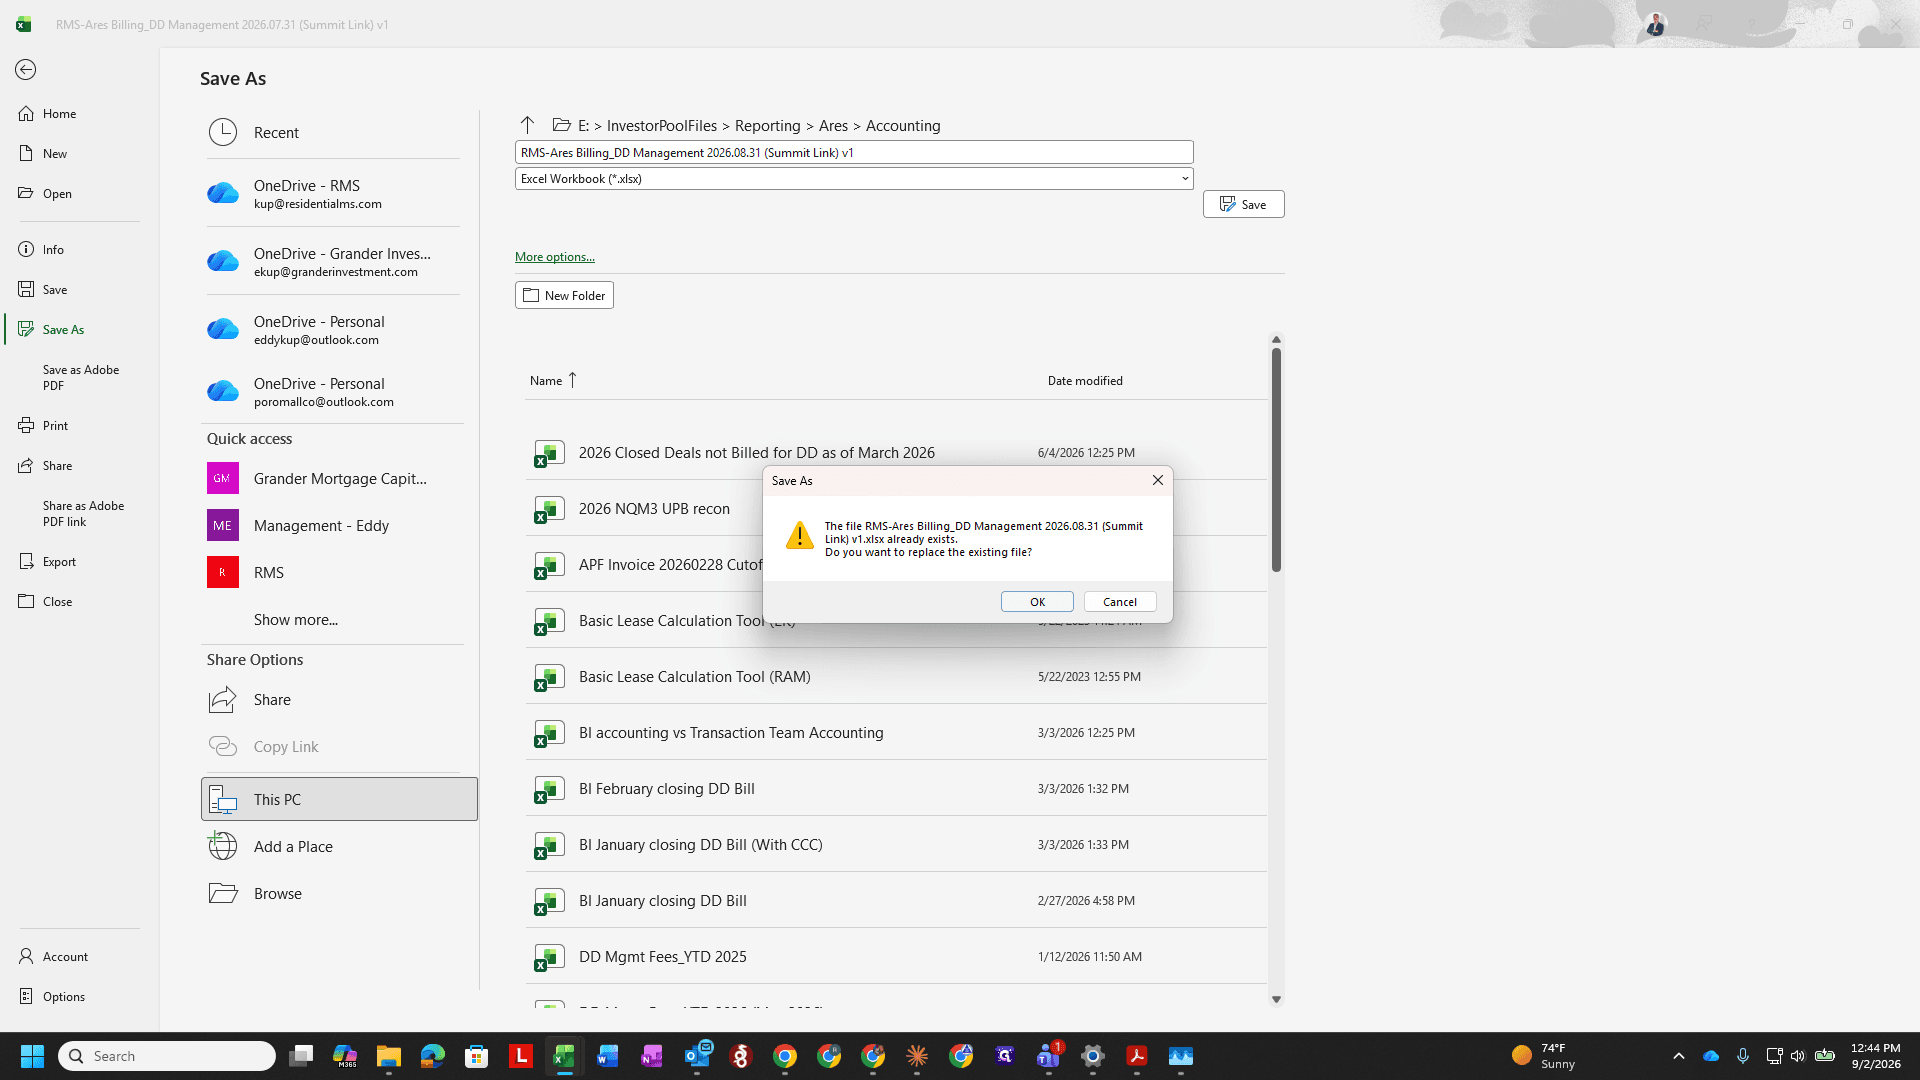
Task: Click InvestorPoolFiles in breadcrumb path
Action: 662,125
